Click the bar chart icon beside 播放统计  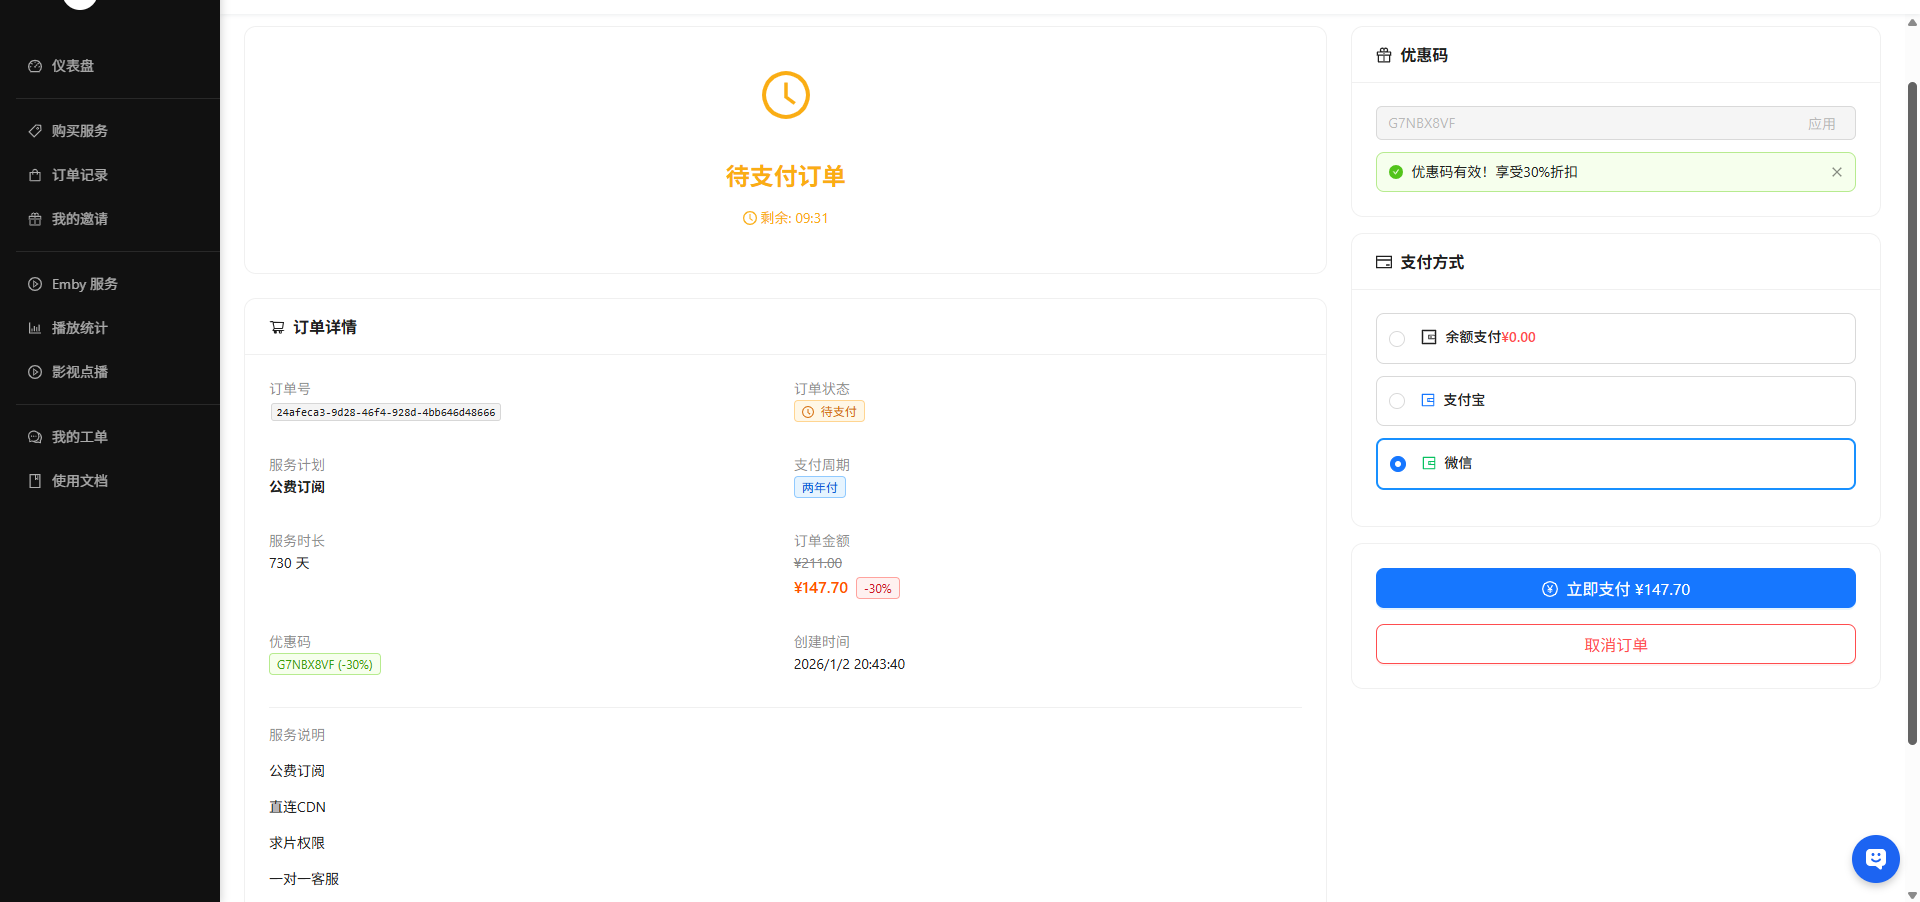click(35, 328)
